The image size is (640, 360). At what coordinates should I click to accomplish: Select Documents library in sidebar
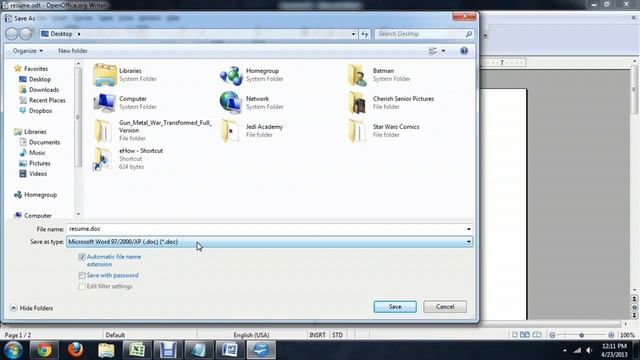point(40,142)
